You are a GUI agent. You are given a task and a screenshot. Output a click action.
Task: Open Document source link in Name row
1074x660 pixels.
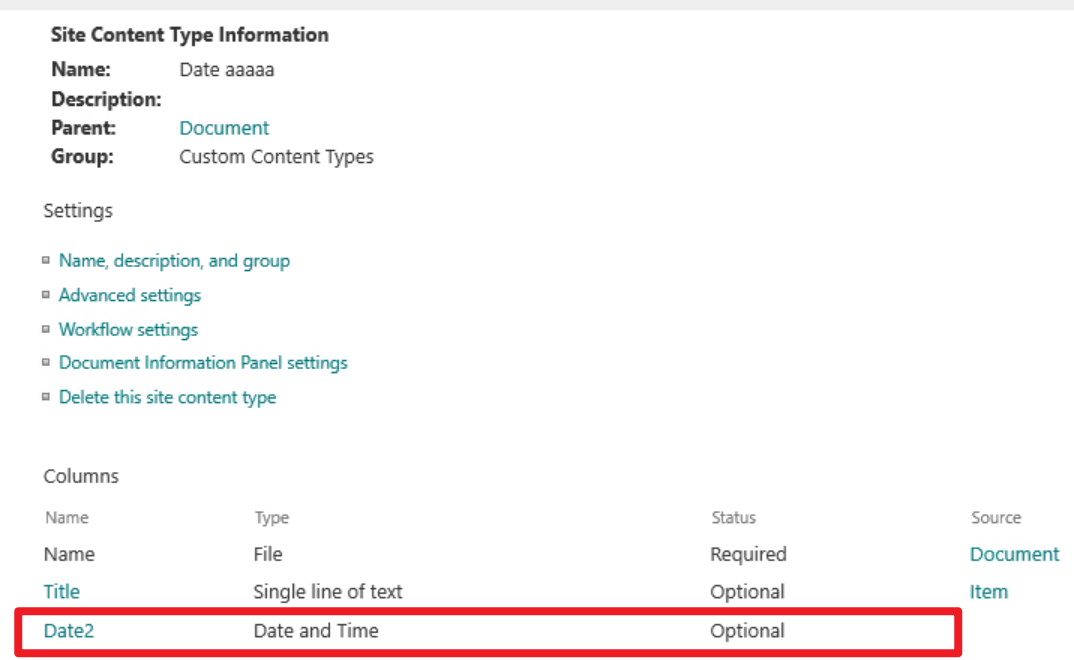click(1014, 554)
